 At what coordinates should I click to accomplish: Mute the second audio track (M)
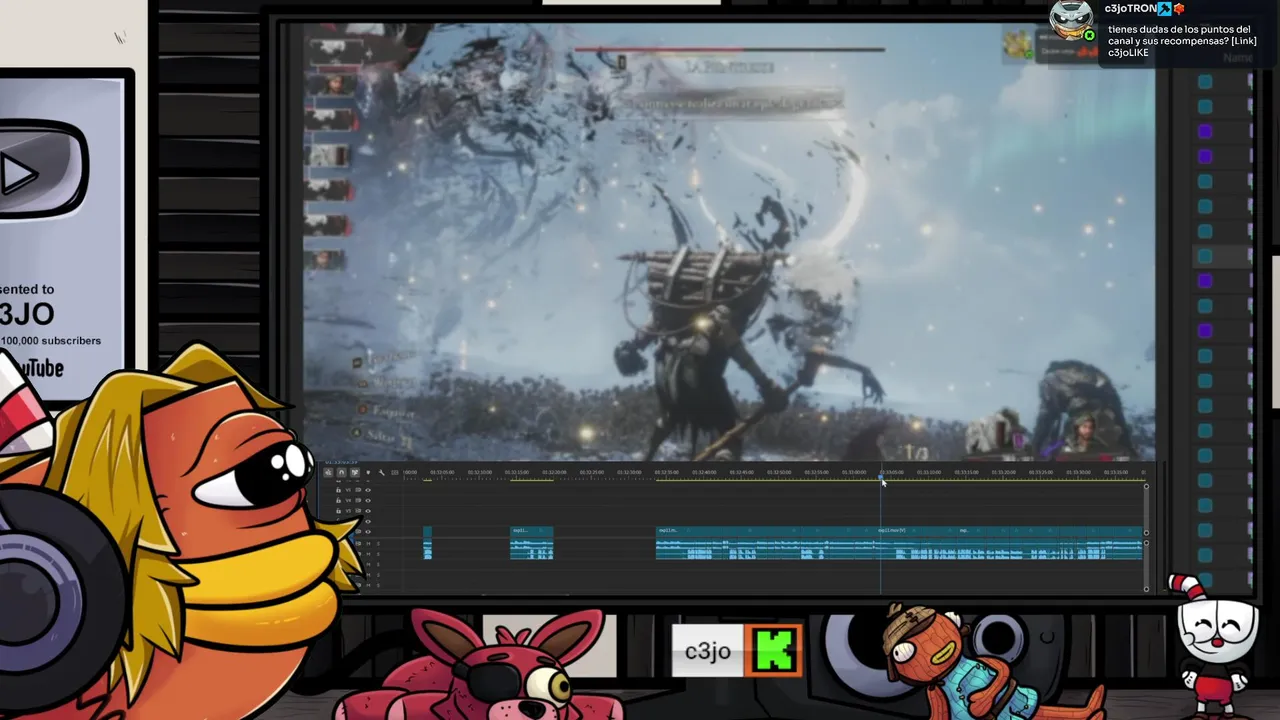pos(368,554)
